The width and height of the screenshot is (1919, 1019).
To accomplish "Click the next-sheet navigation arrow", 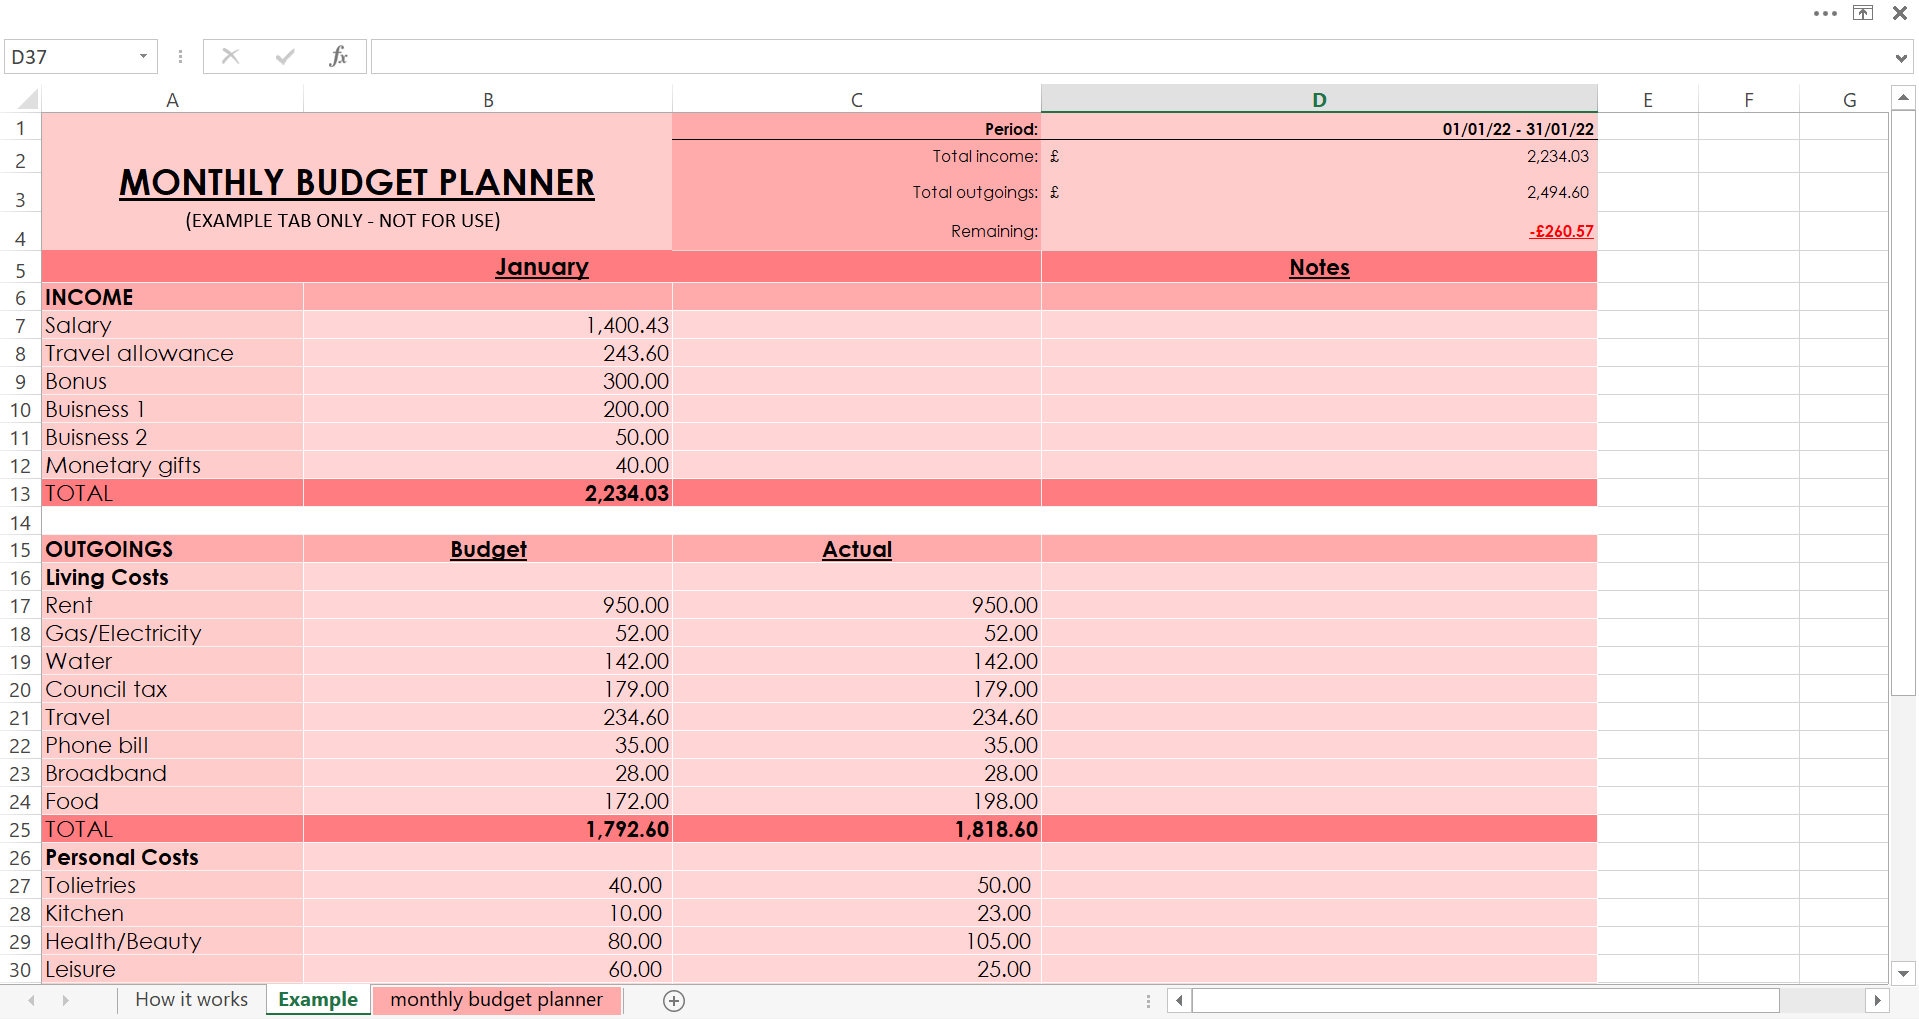I will click(63, 1000).
